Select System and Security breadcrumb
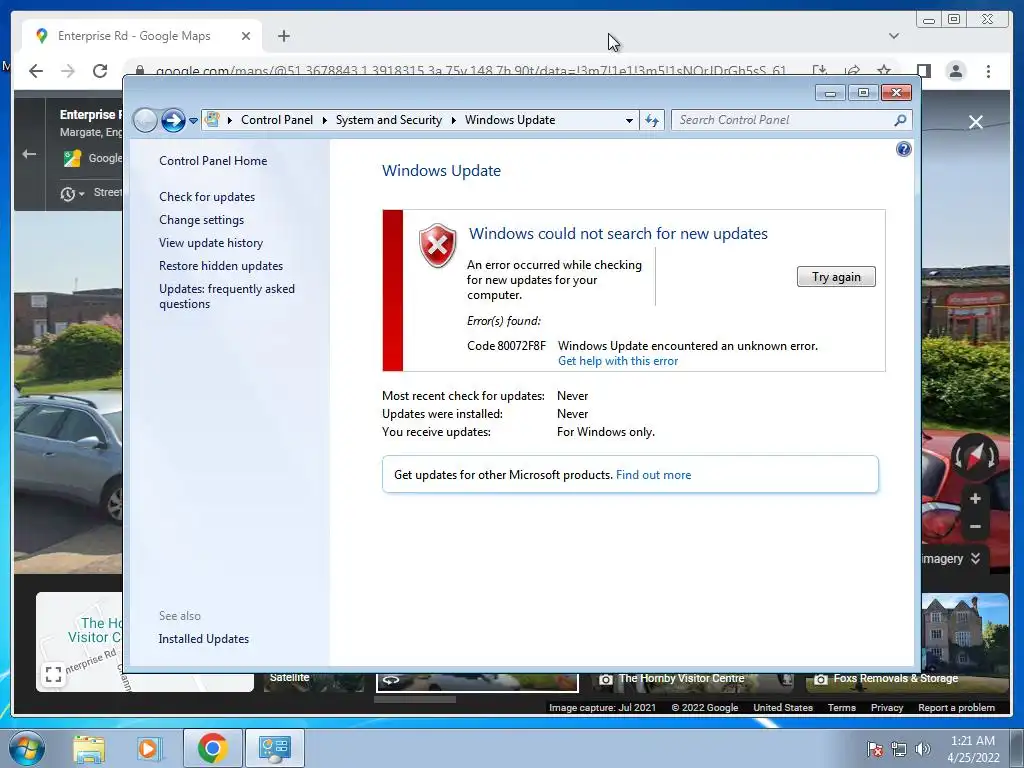 (x=389, y=120)
